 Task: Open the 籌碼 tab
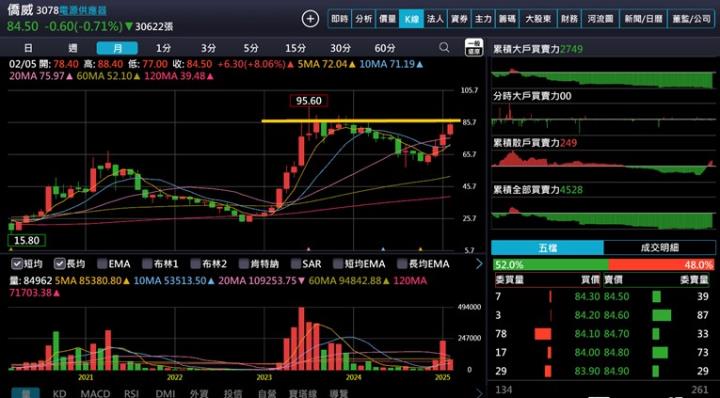[507, 19]
